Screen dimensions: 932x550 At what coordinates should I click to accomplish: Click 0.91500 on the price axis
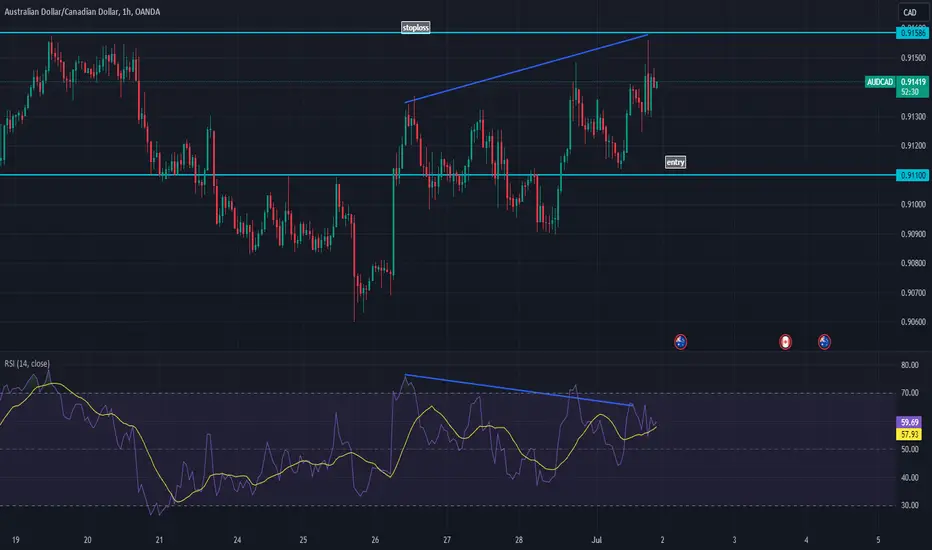[x=913, y=58]
